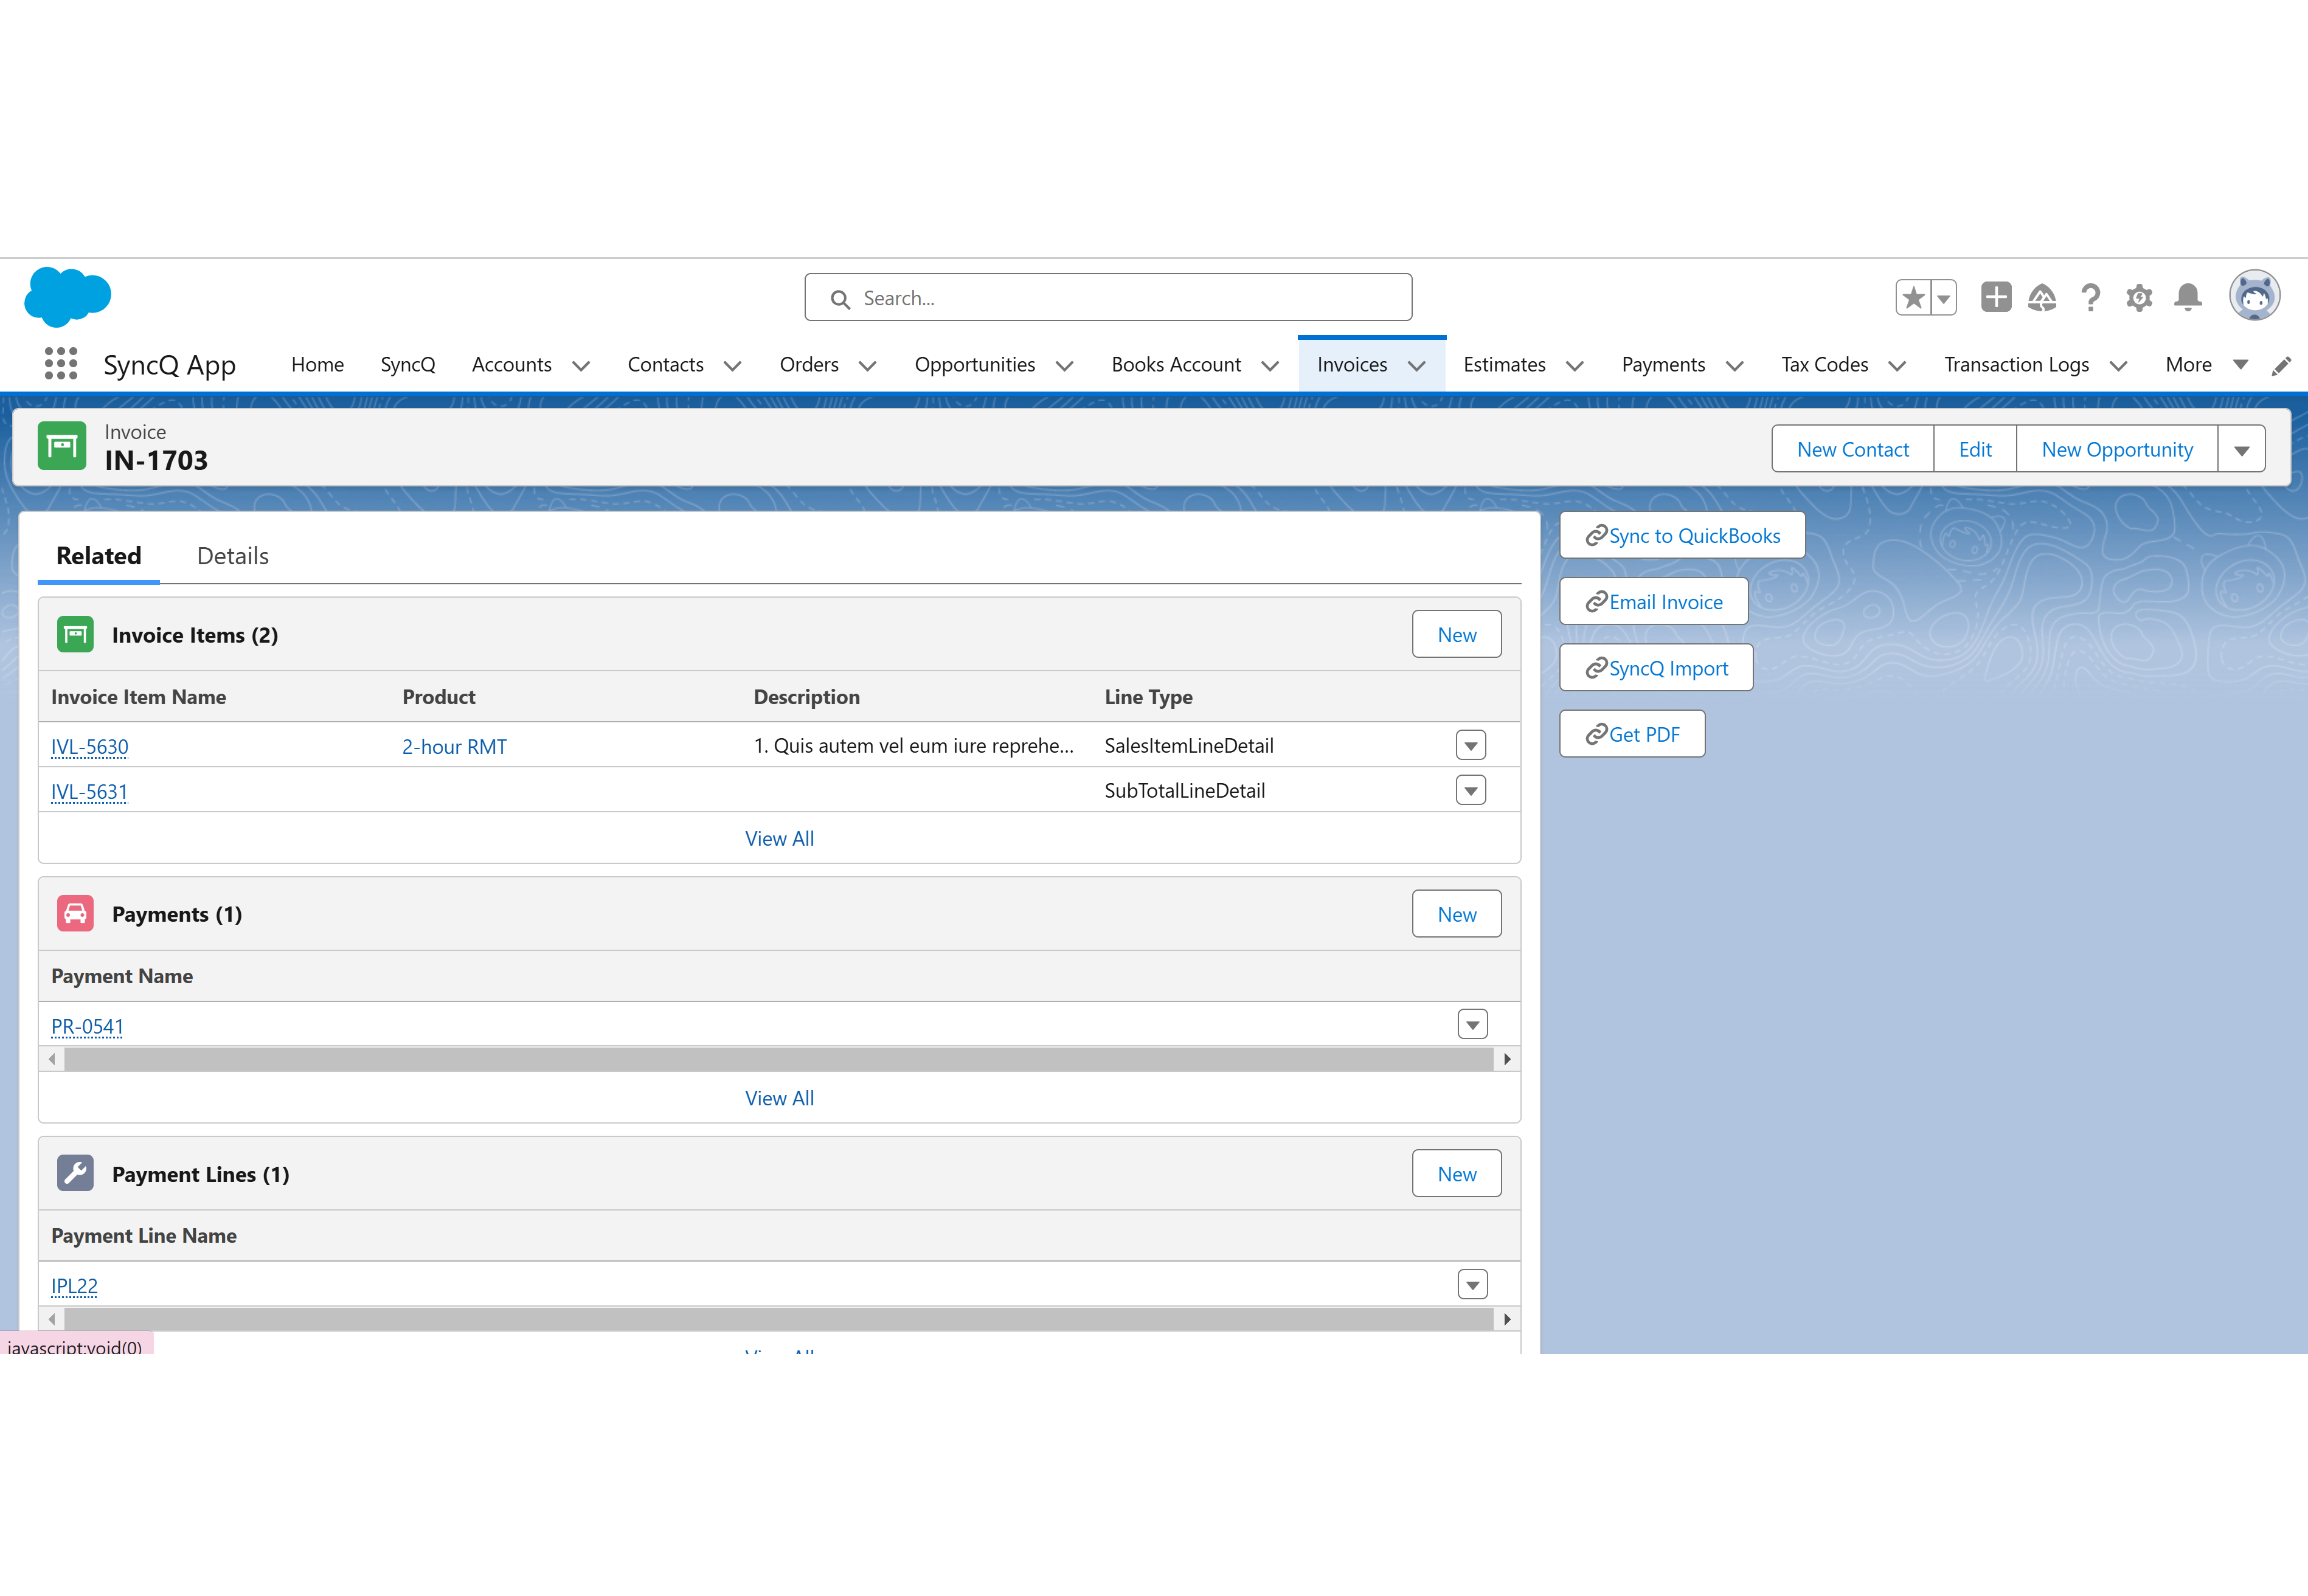Screen dimensions: 2308x1596
Task: Open the More navigation dropdown
Action: pos(2206,365)
